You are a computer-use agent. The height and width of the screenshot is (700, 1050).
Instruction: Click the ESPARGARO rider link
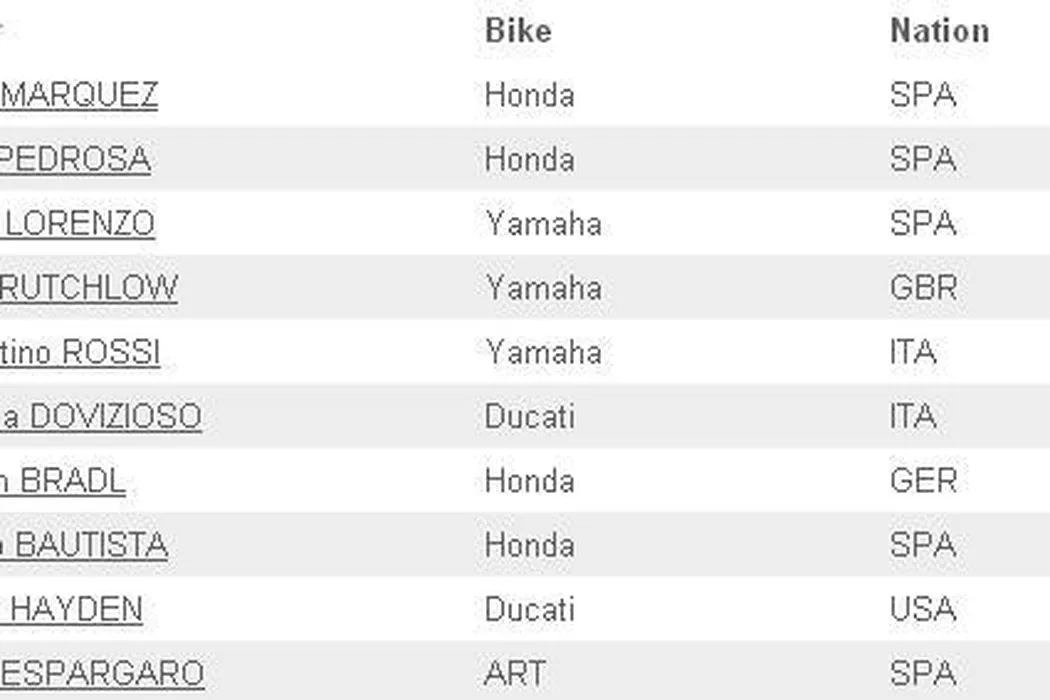pos(102,673)
